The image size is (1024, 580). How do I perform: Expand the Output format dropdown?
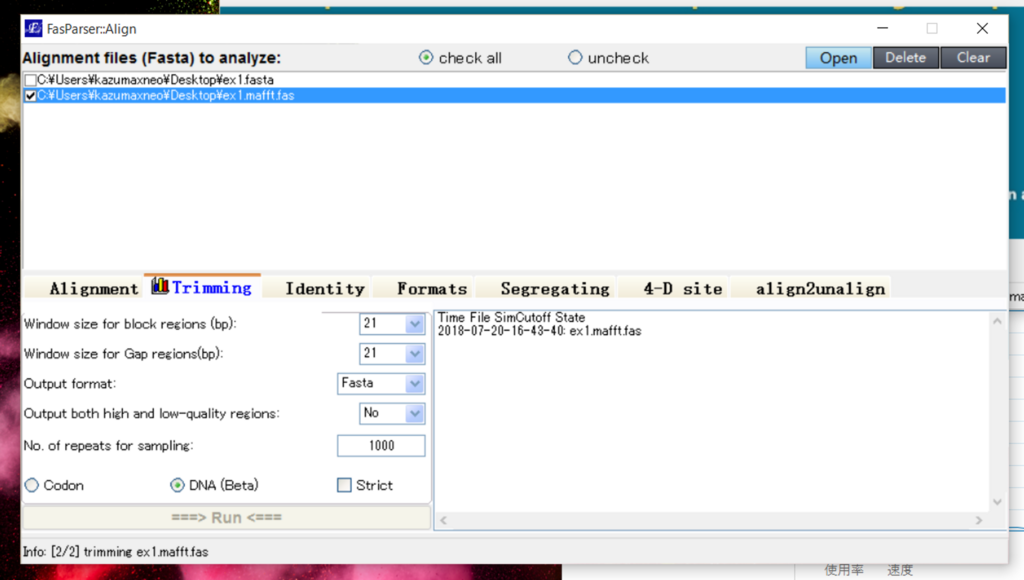coord(415,383)
